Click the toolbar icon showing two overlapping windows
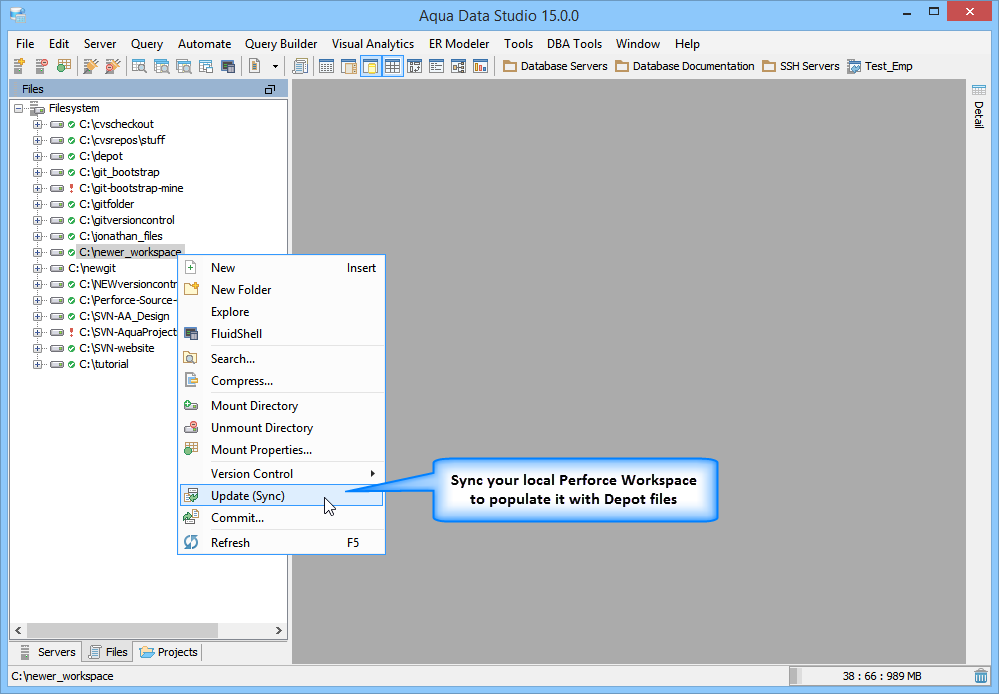 pyautogui.click(x=206, y=66)
